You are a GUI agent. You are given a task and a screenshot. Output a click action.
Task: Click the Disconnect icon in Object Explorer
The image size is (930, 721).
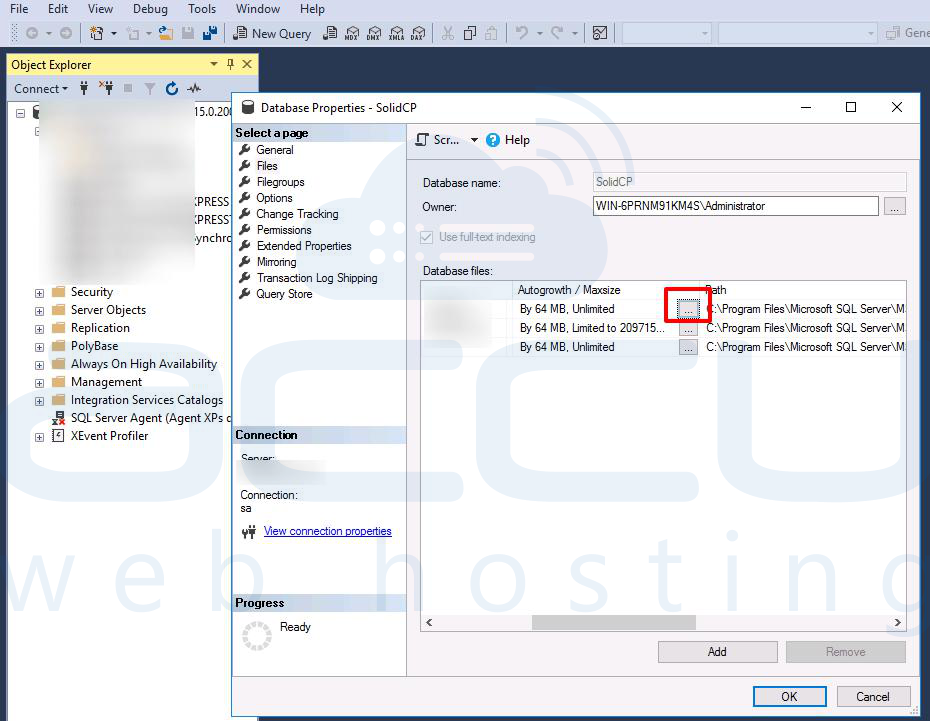click(106, 88)
